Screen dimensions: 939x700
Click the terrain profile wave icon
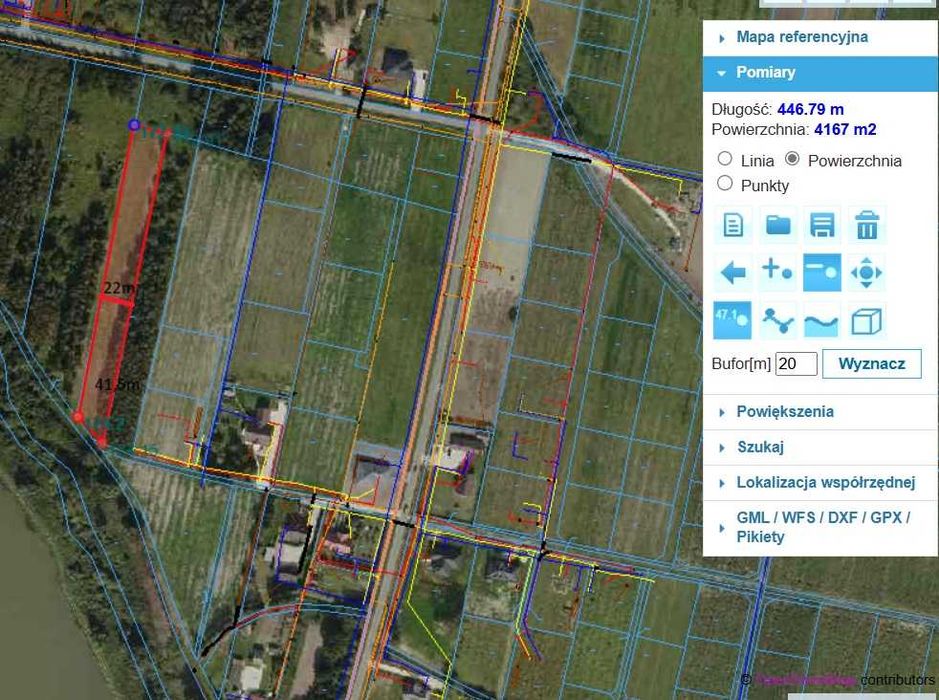(822, 320)
